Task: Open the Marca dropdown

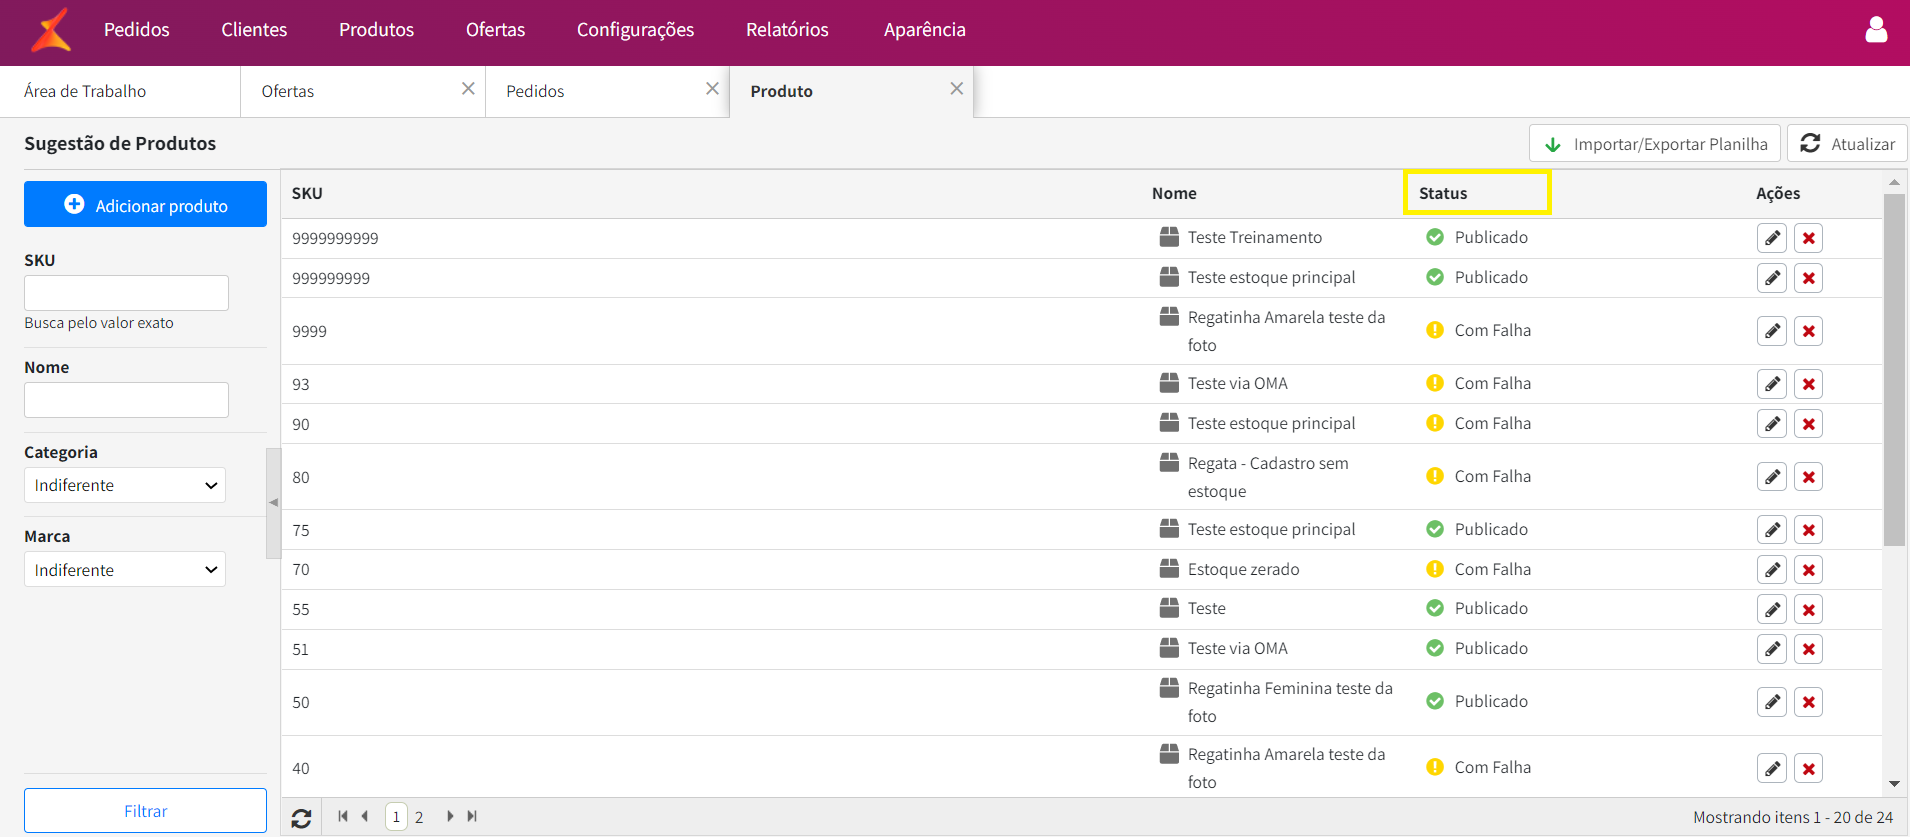Action: [x=125, y=570]
